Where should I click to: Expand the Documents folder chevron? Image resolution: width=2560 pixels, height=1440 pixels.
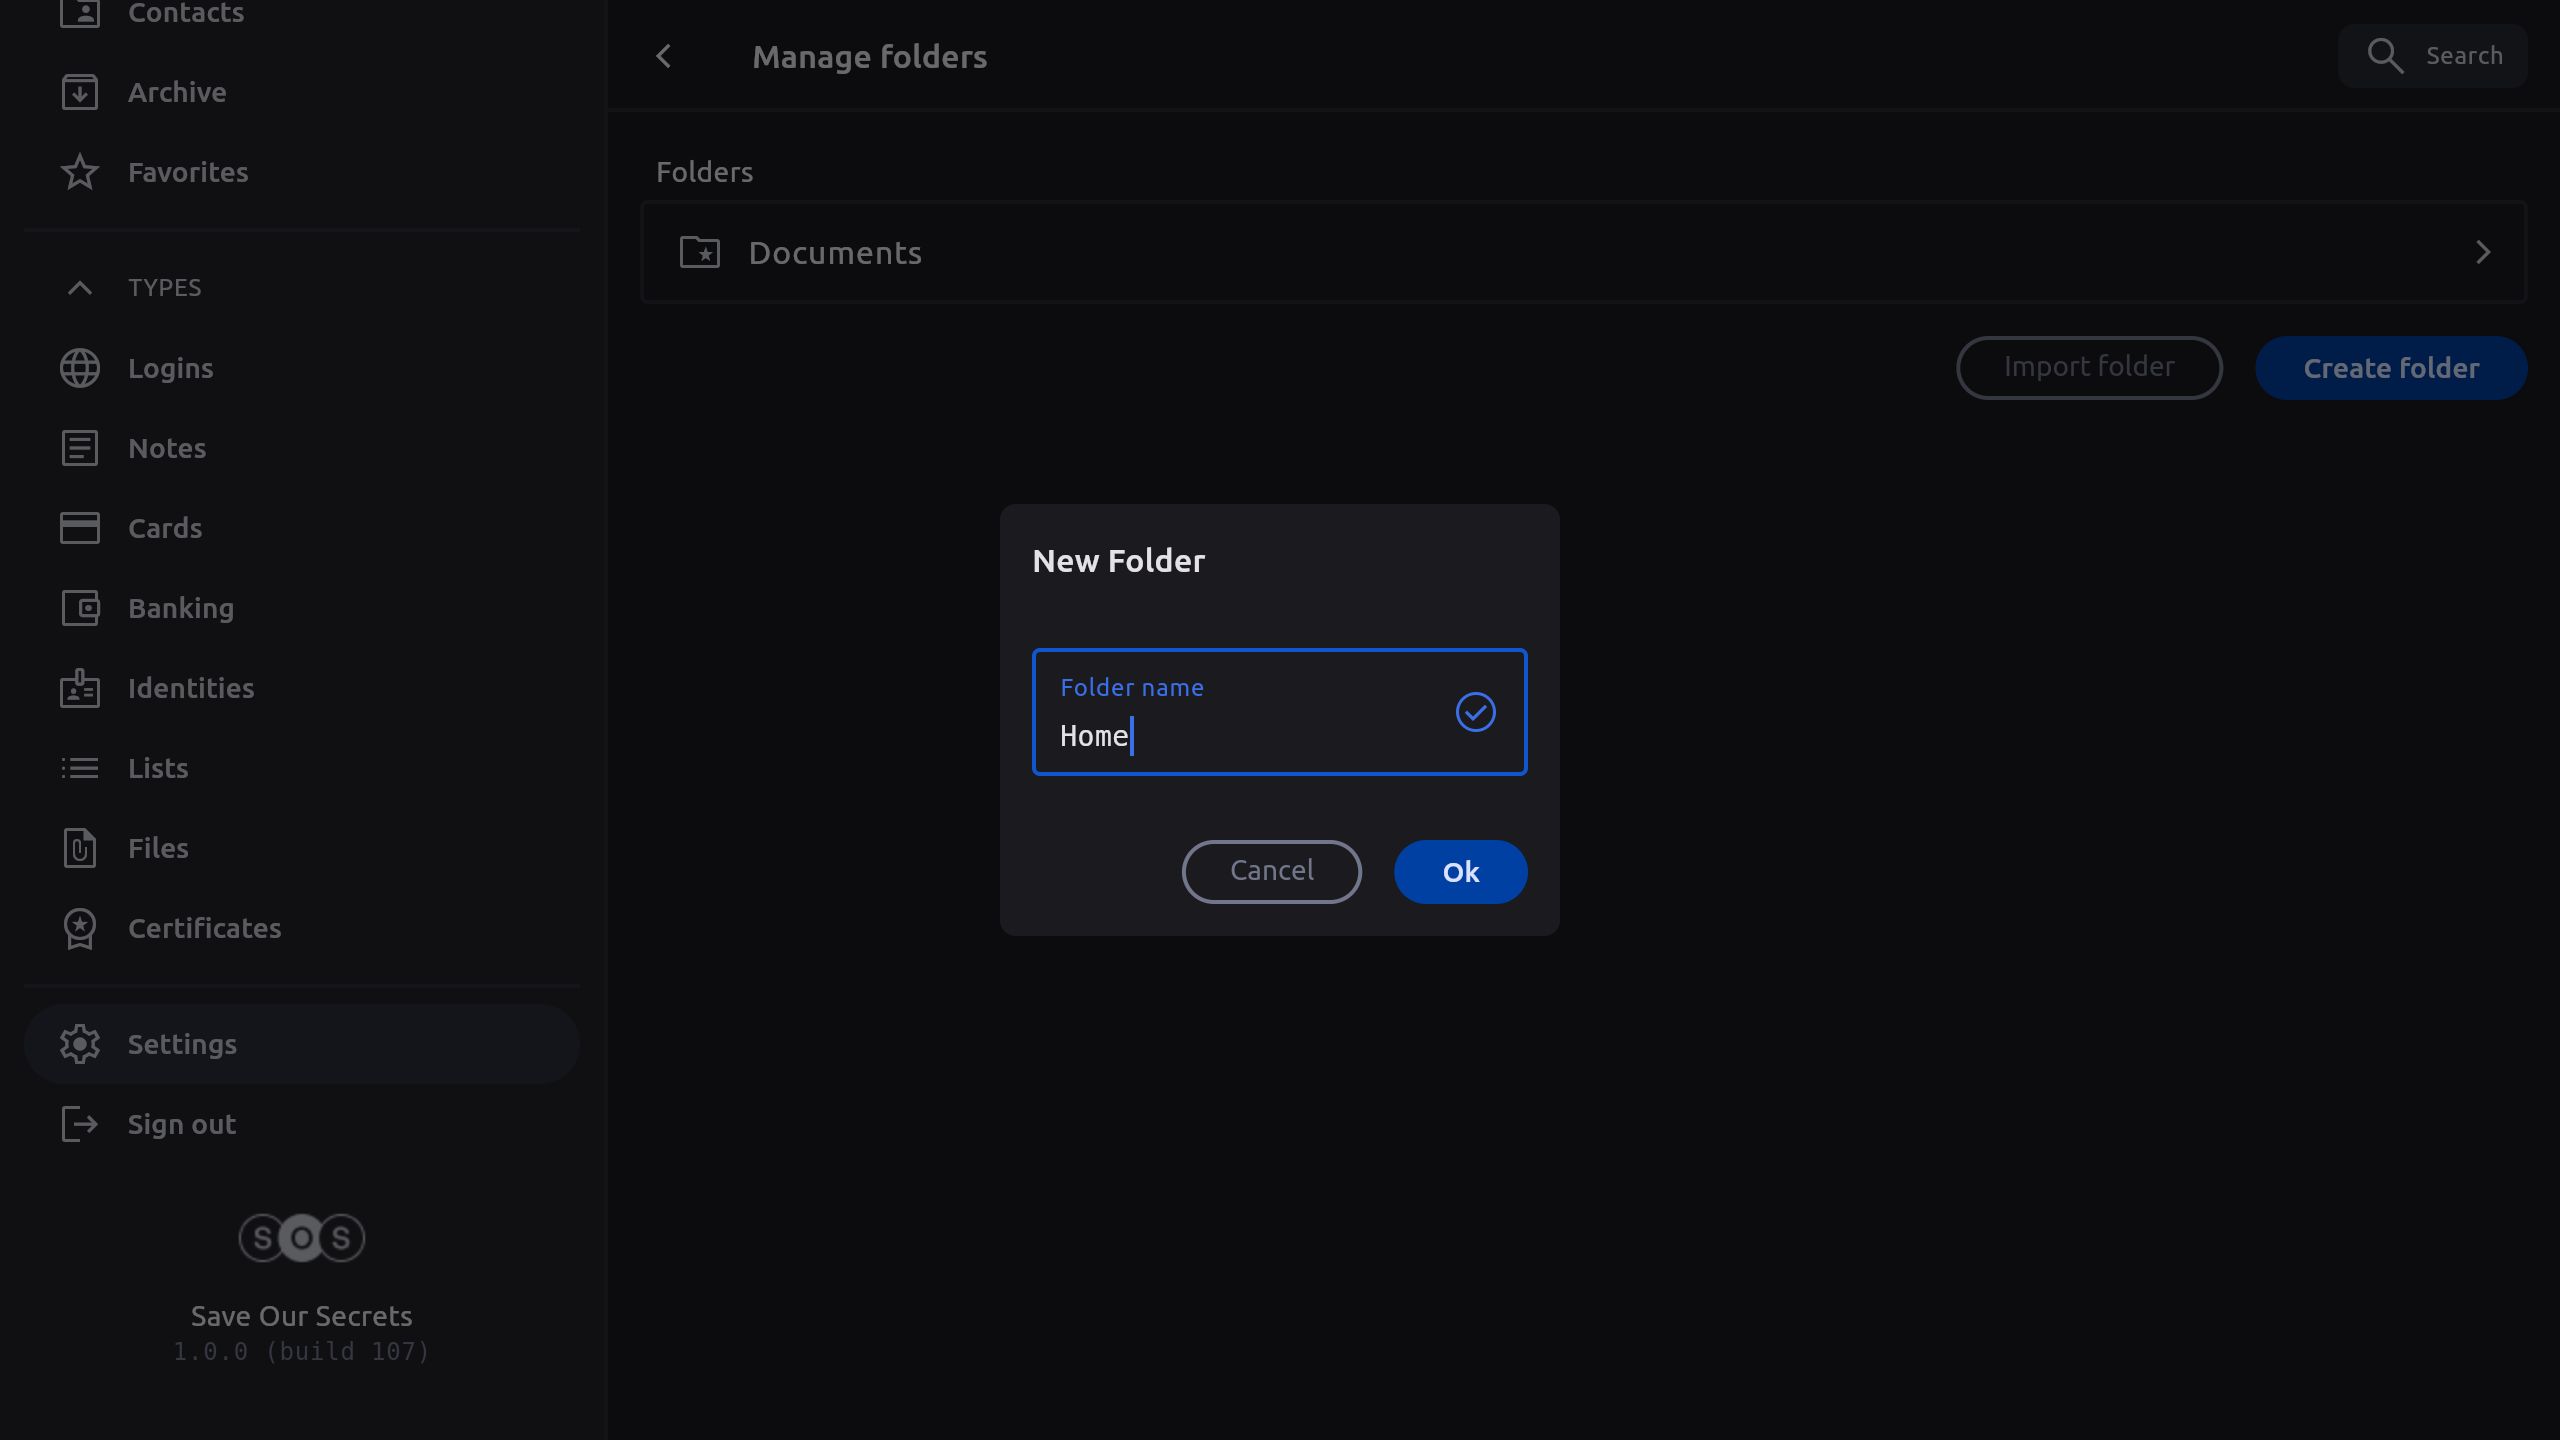pyautogui.click(x=2482, y=252)
